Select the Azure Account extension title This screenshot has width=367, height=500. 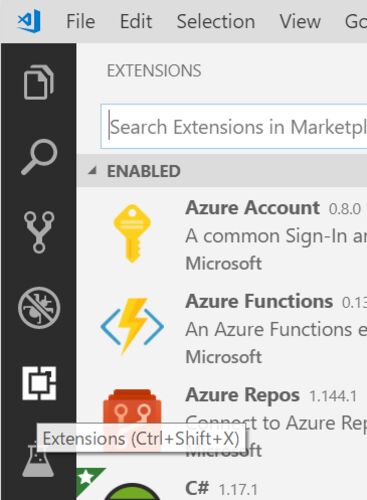(253, 208)
